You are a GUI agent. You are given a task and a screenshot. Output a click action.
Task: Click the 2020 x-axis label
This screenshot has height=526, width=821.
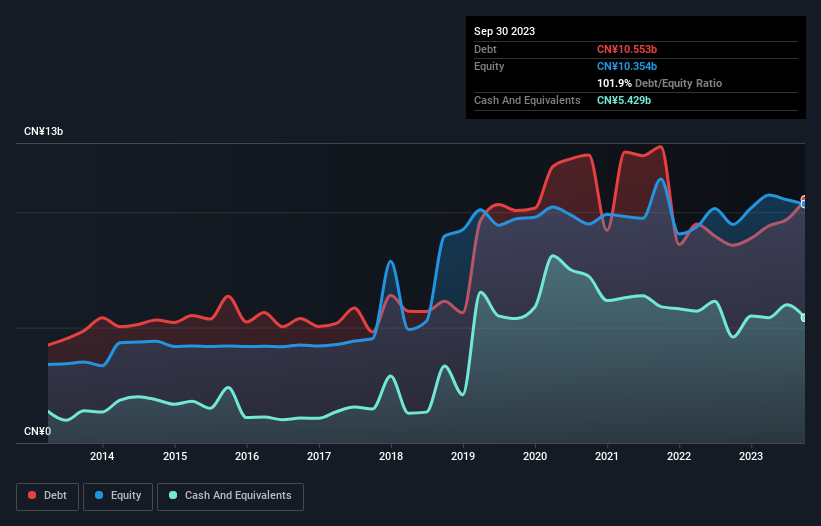(535, 456)
